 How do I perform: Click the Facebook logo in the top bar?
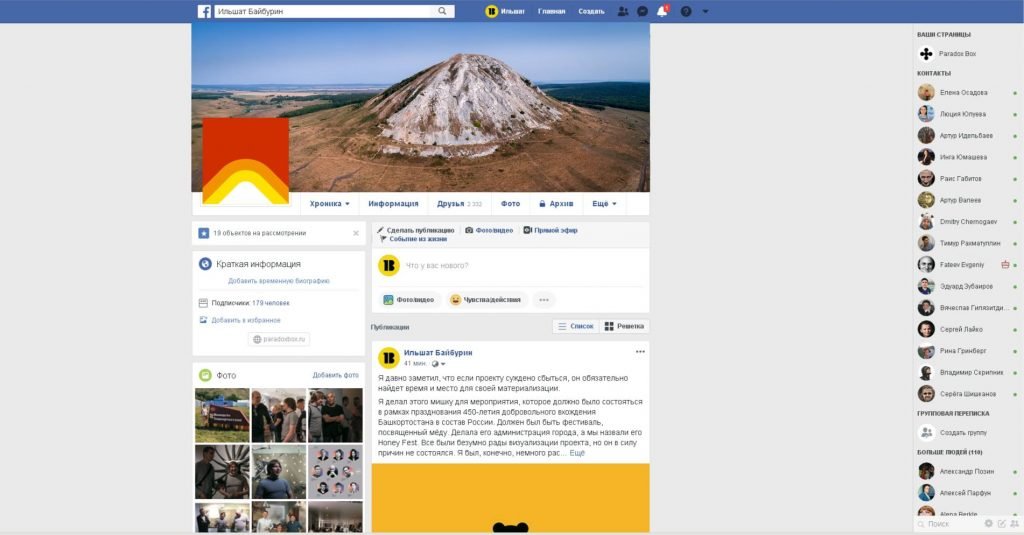[x=204, y=11]
